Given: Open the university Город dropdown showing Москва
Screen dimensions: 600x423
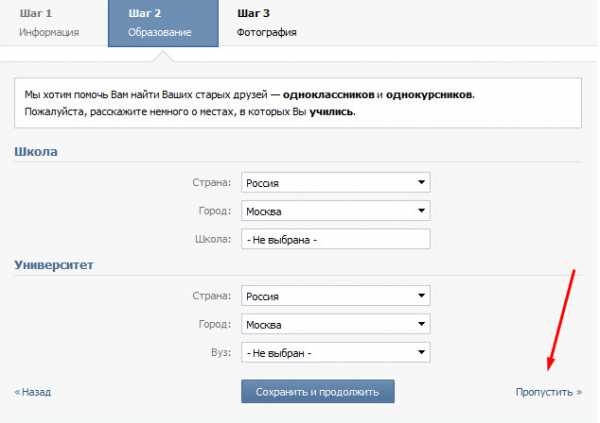Looking at the screenshot, I should (336, 324).
